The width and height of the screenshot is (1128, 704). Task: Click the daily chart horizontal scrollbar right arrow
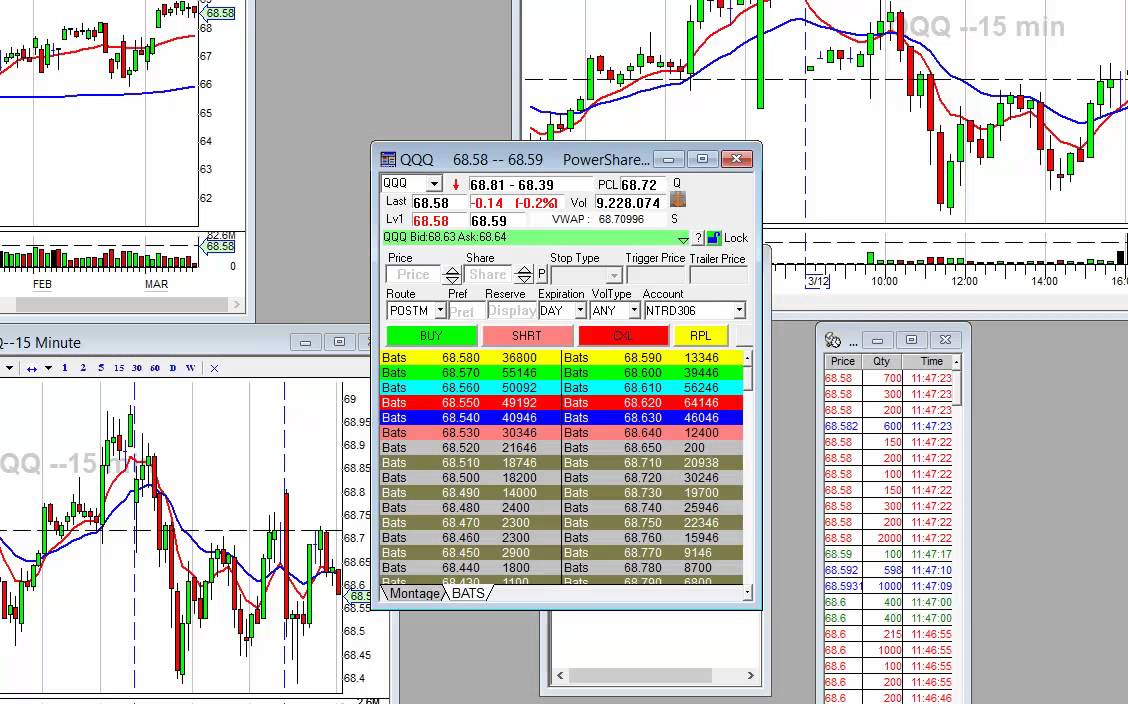(237, 304)
